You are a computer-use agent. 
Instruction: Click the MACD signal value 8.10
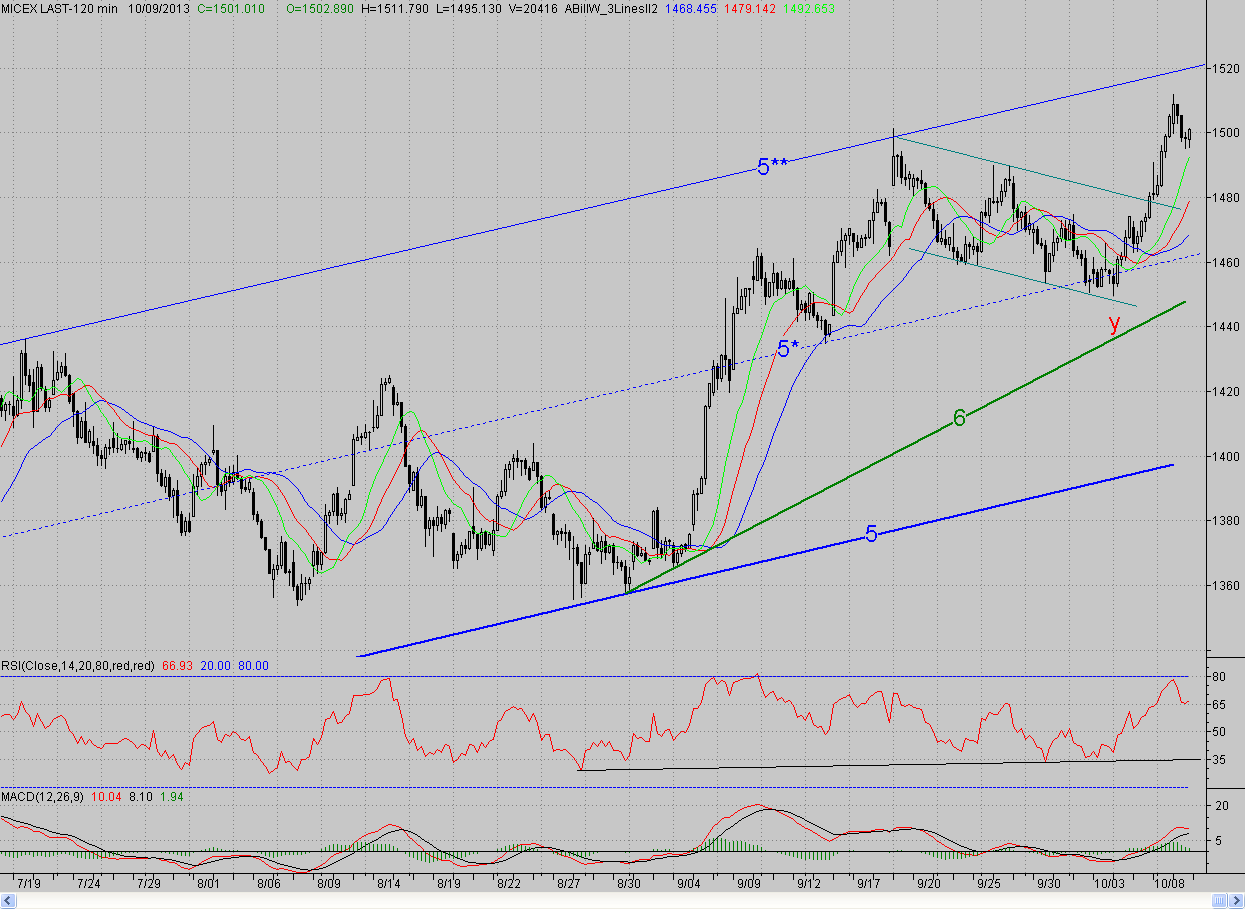coord(139,797)
